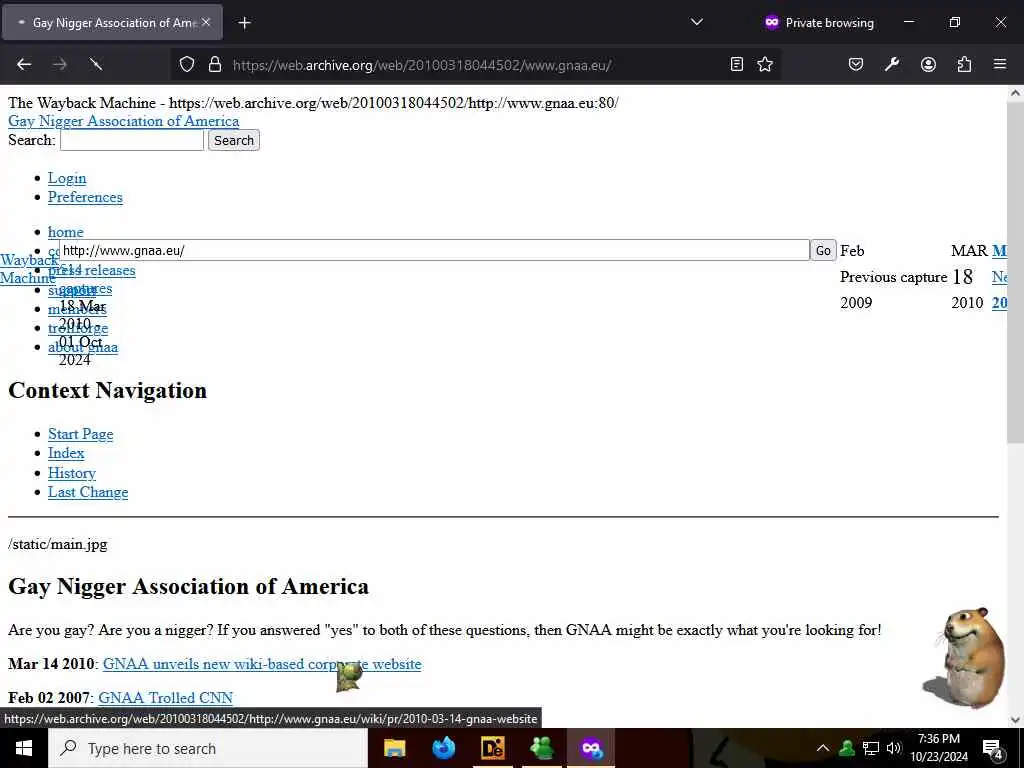Open developer tools wrench icon
Screen dimensions: 1024x768
point(892,64)
